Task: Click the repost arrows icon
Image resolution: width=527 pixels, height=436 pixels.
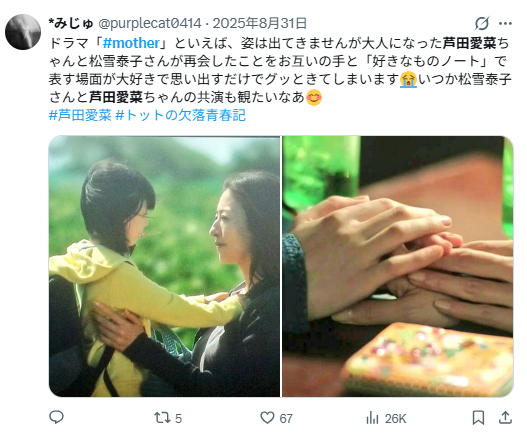Action: [161, 418]
